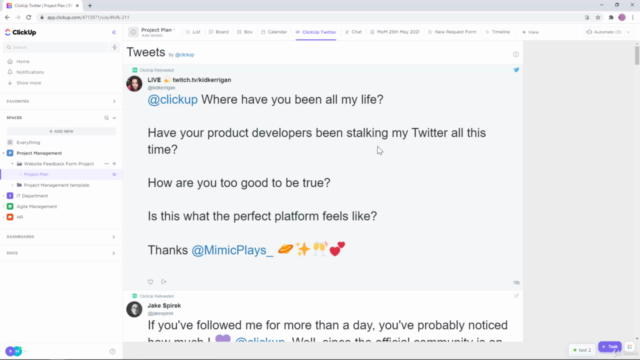Open the Website Feedback Form Project folder

[x=59, y=164]
